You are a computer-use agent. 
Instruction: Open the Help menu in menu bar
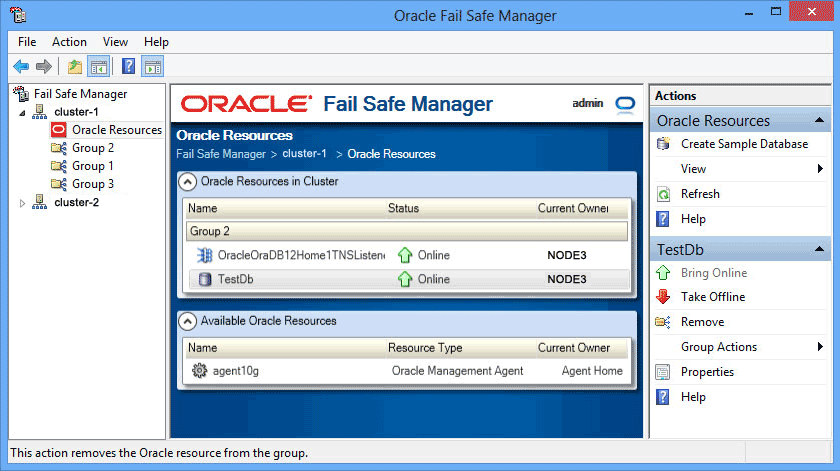(156, 42)
